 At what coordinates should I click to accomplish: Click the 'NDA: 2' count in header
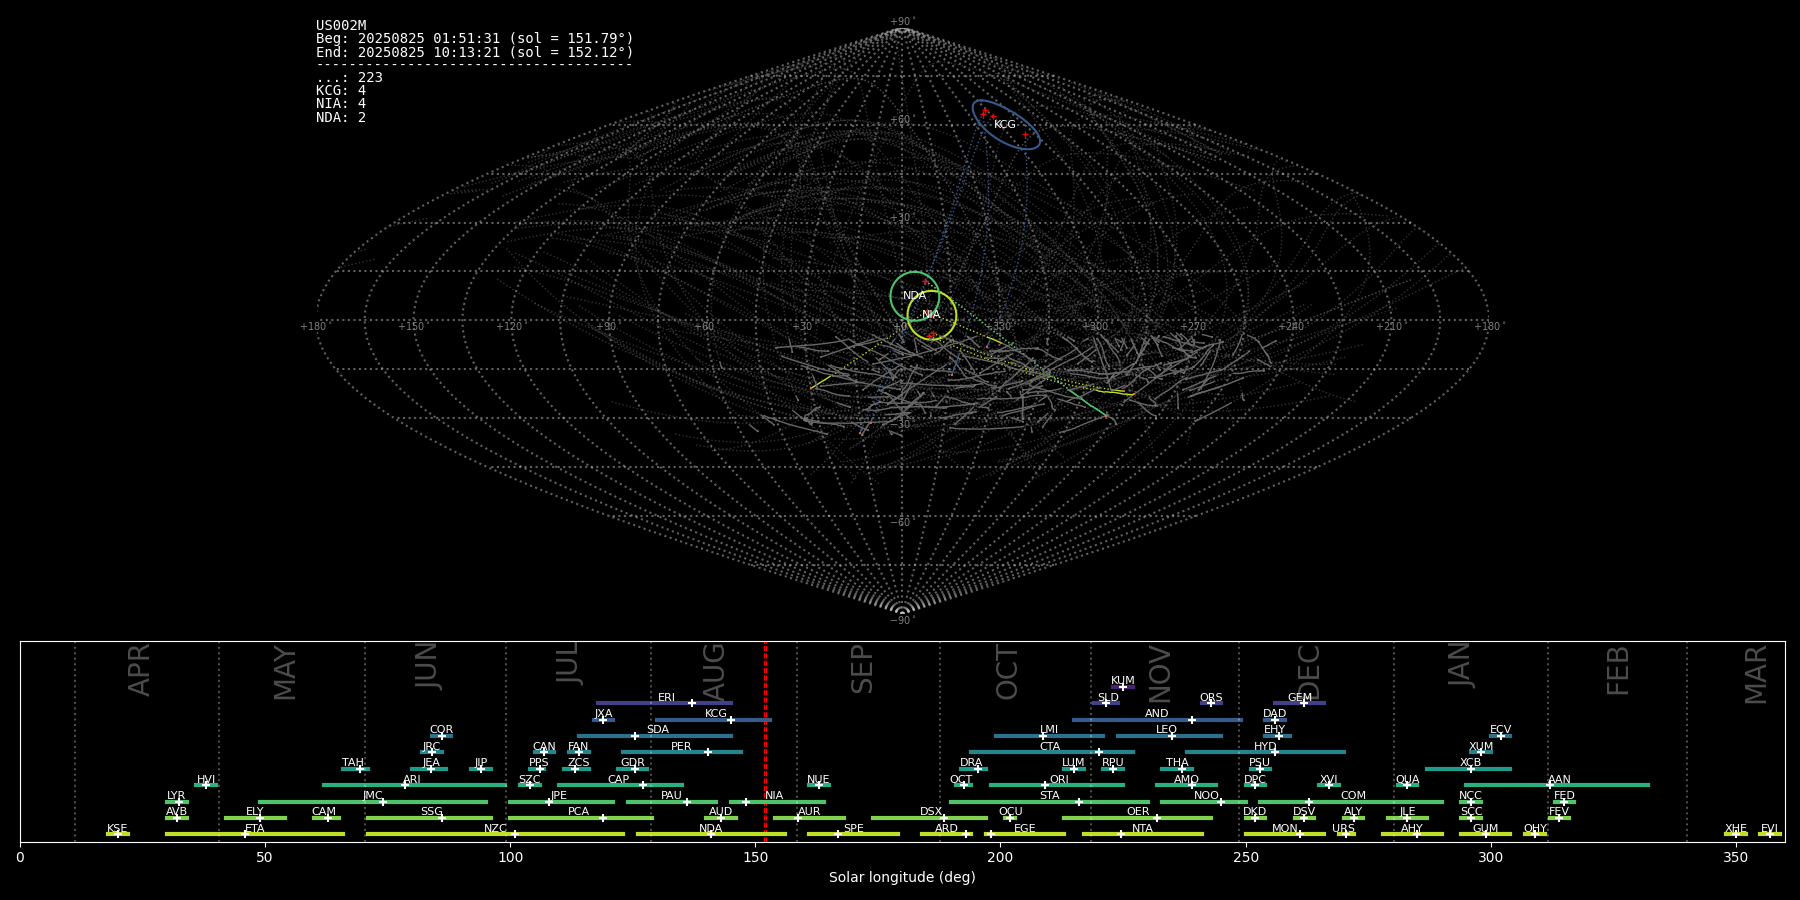click(341, 118)
